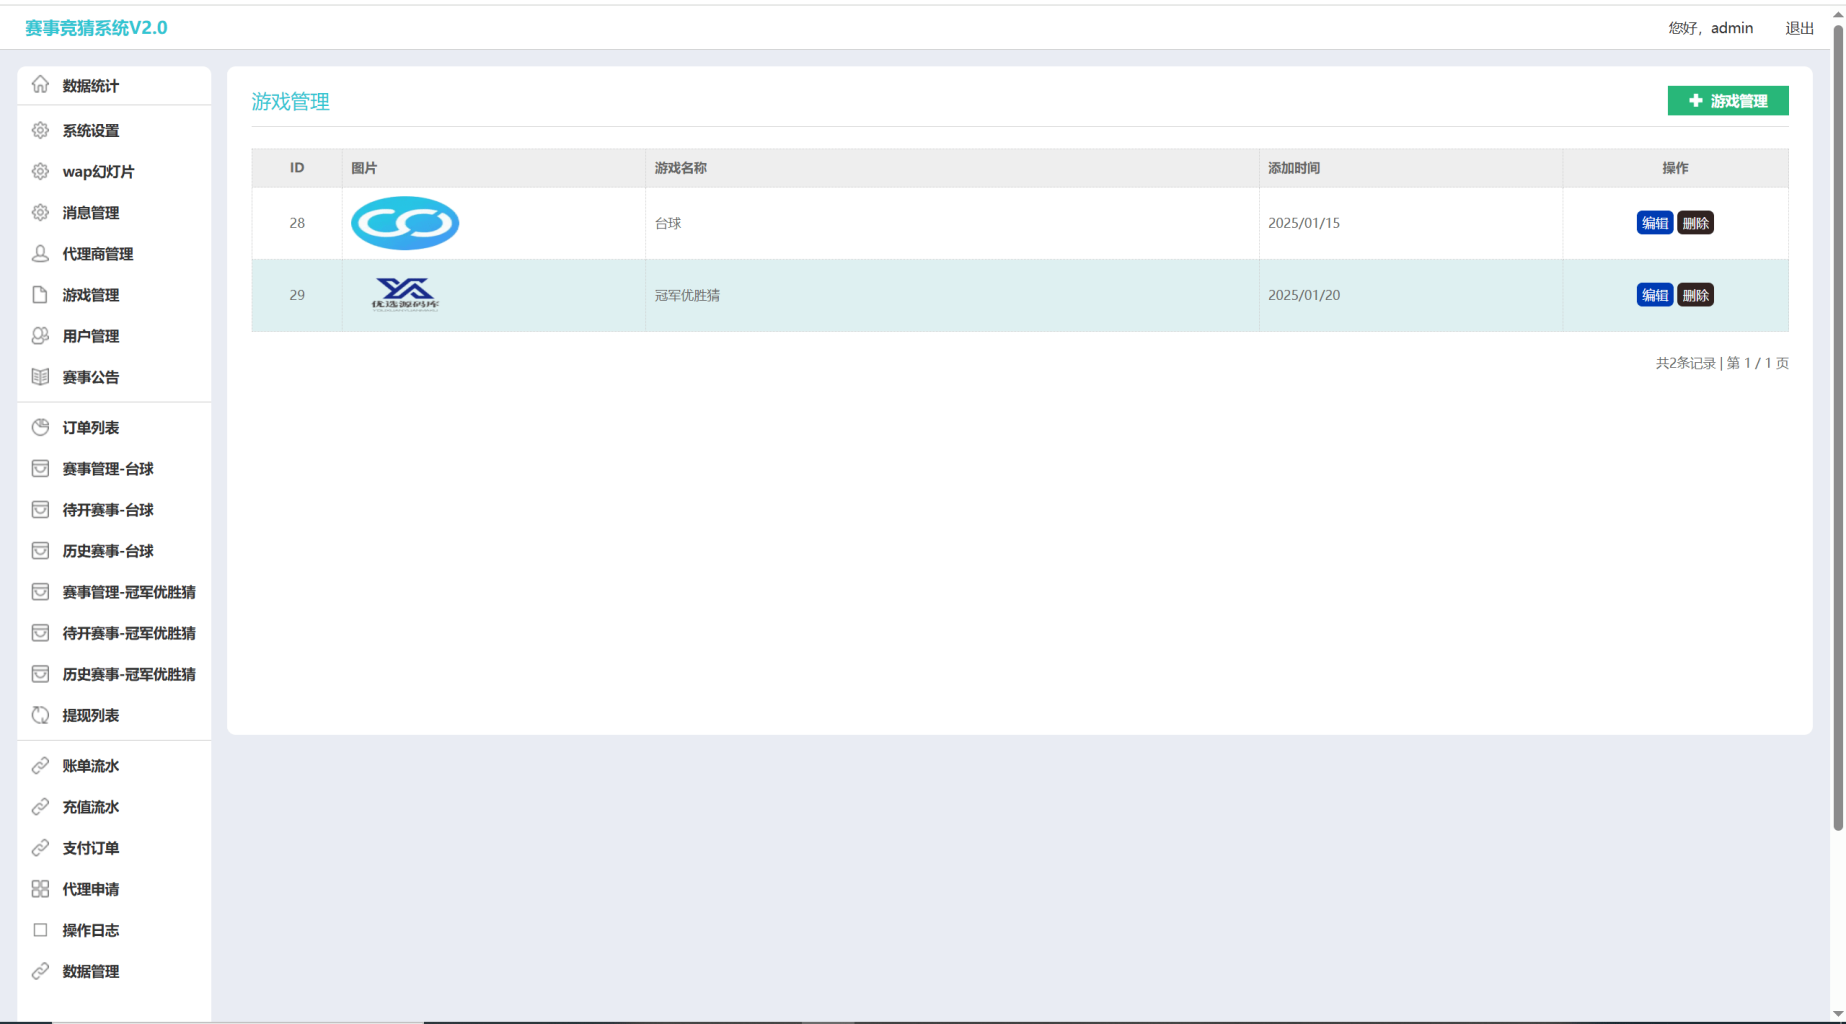Image resolution: width=1846 pixels, height=1024 pixels.
Task: Click the link icon beside 账单流水
Action: (x=40, y=766)
